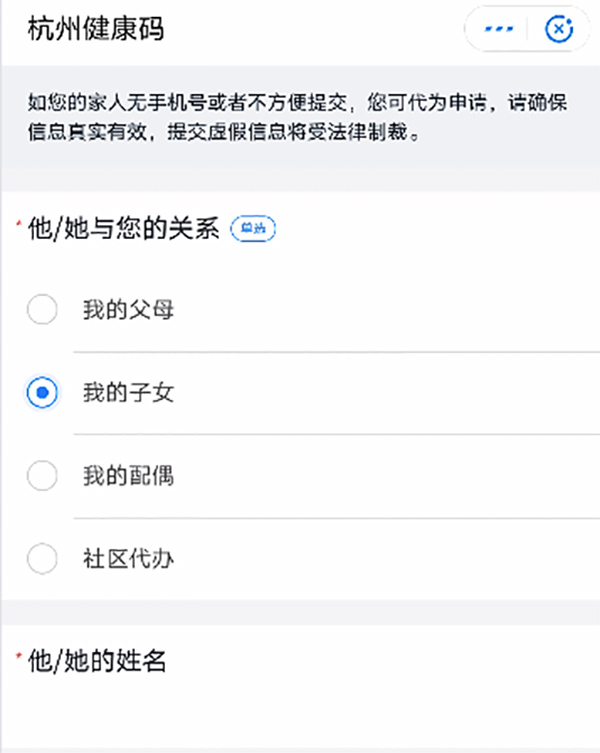This screenshot has height=753, width=600.
Task: Pick the 社区代办 radio button
Action: (42, 559)
